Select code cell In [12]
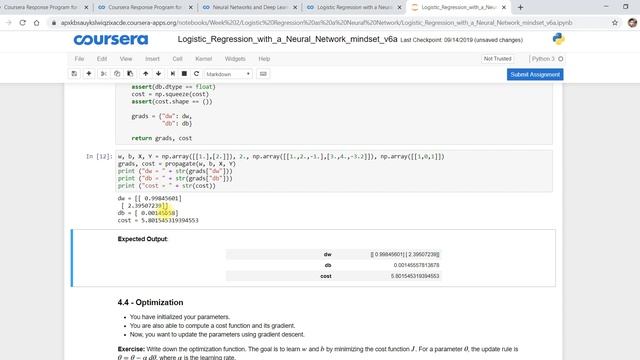The image size is (640, 360). [x=334, y=171]
